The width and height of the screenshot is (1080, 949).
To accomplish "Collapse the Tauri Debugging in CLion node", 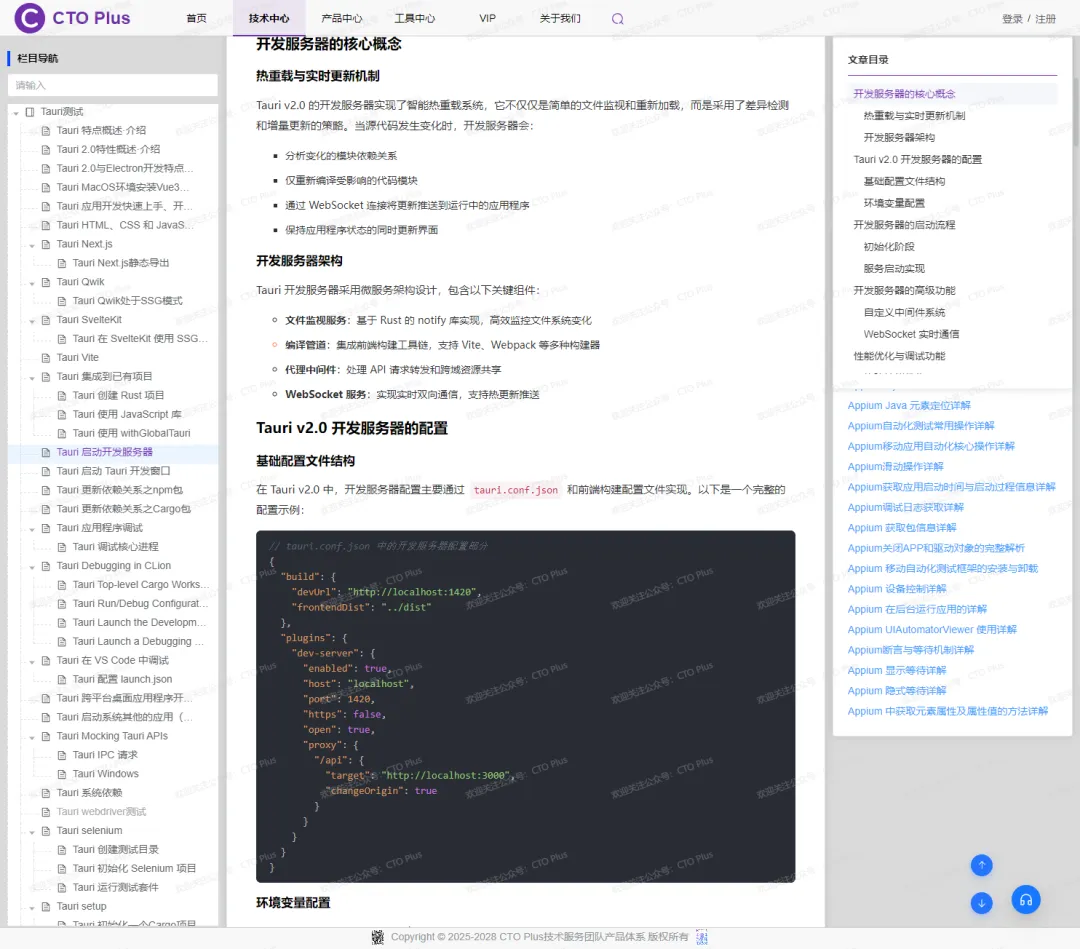I will (32, 567).
